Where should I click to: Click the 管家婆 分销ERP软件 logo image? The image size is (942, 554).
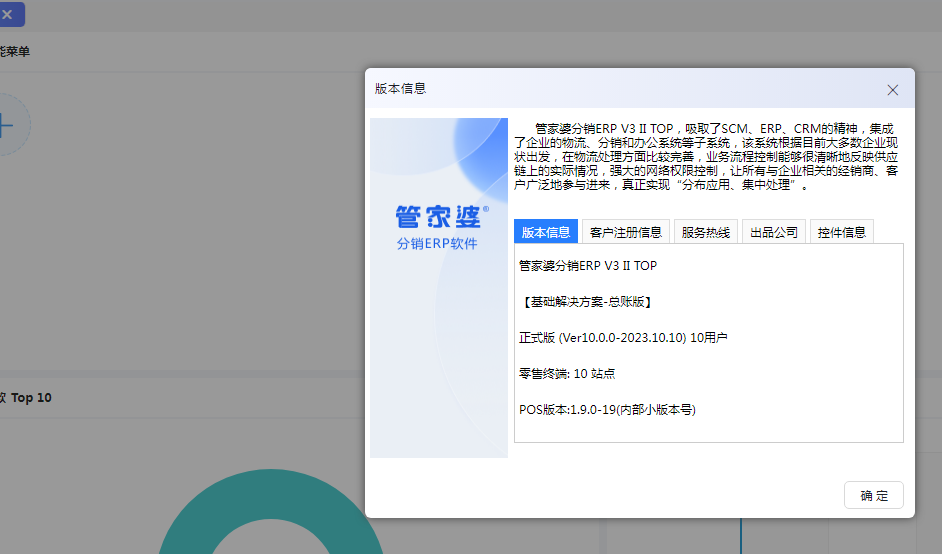tap(439, 288)
